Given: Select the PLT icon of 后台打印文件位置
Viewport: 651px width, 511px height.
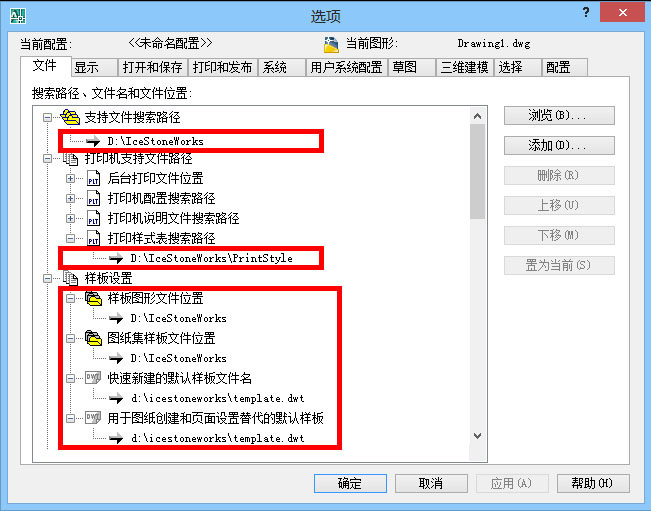Looking at the screenshot, I should point(93,178).
